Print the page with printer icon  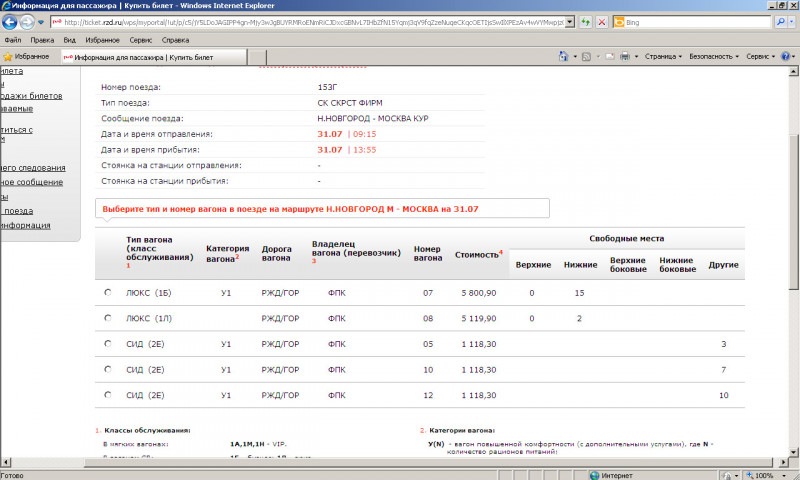pyautogui.click(x=624, y=57)
